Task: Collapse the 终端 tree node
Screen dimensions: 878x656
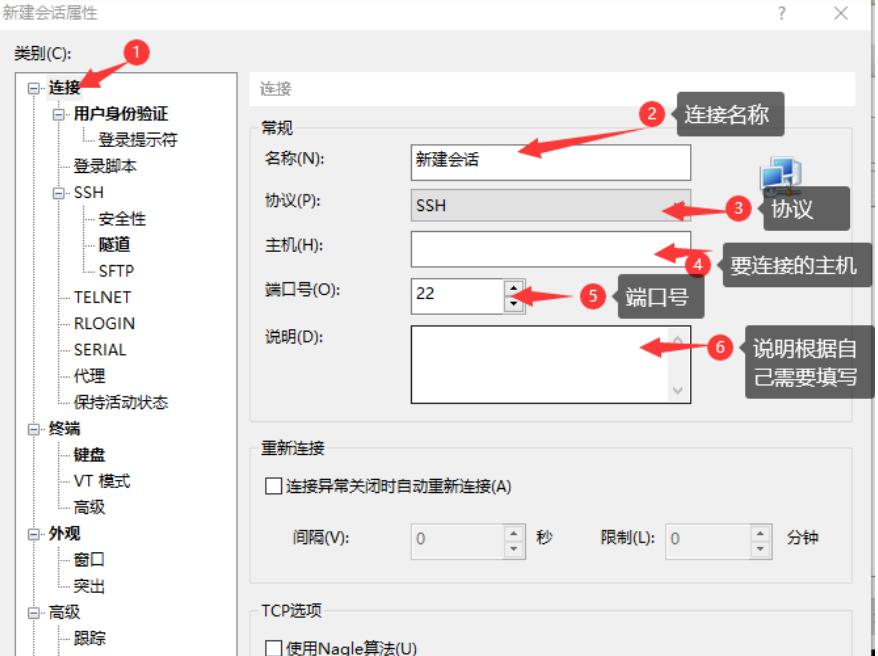Action: (34, 429)
